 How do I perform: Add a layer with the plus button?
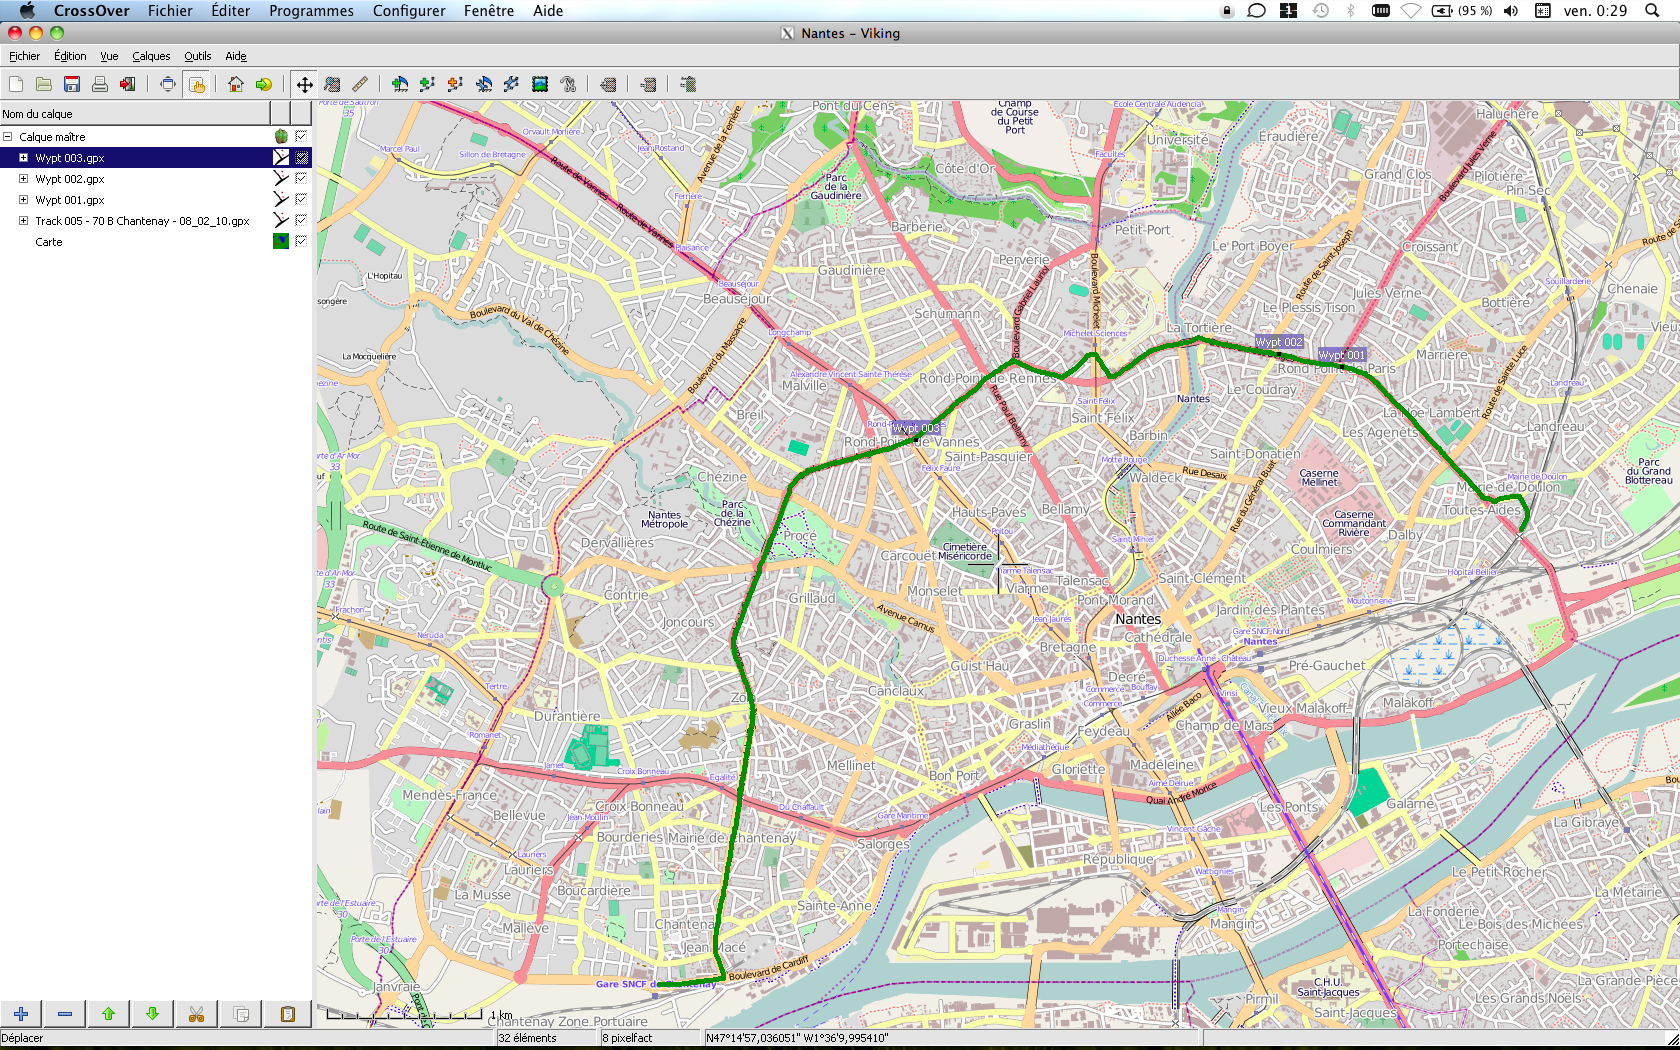click(20, 1014)
